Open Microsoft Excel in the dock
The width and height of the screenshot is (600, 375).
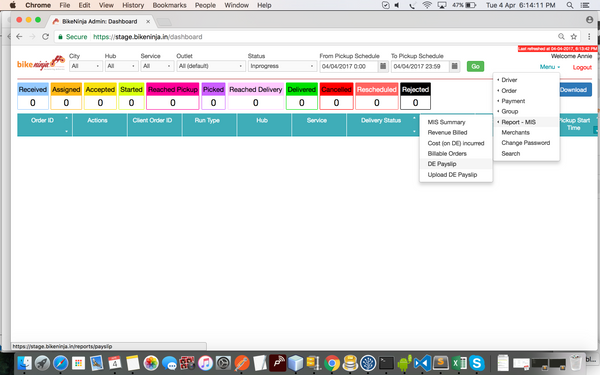click(459, 363)
